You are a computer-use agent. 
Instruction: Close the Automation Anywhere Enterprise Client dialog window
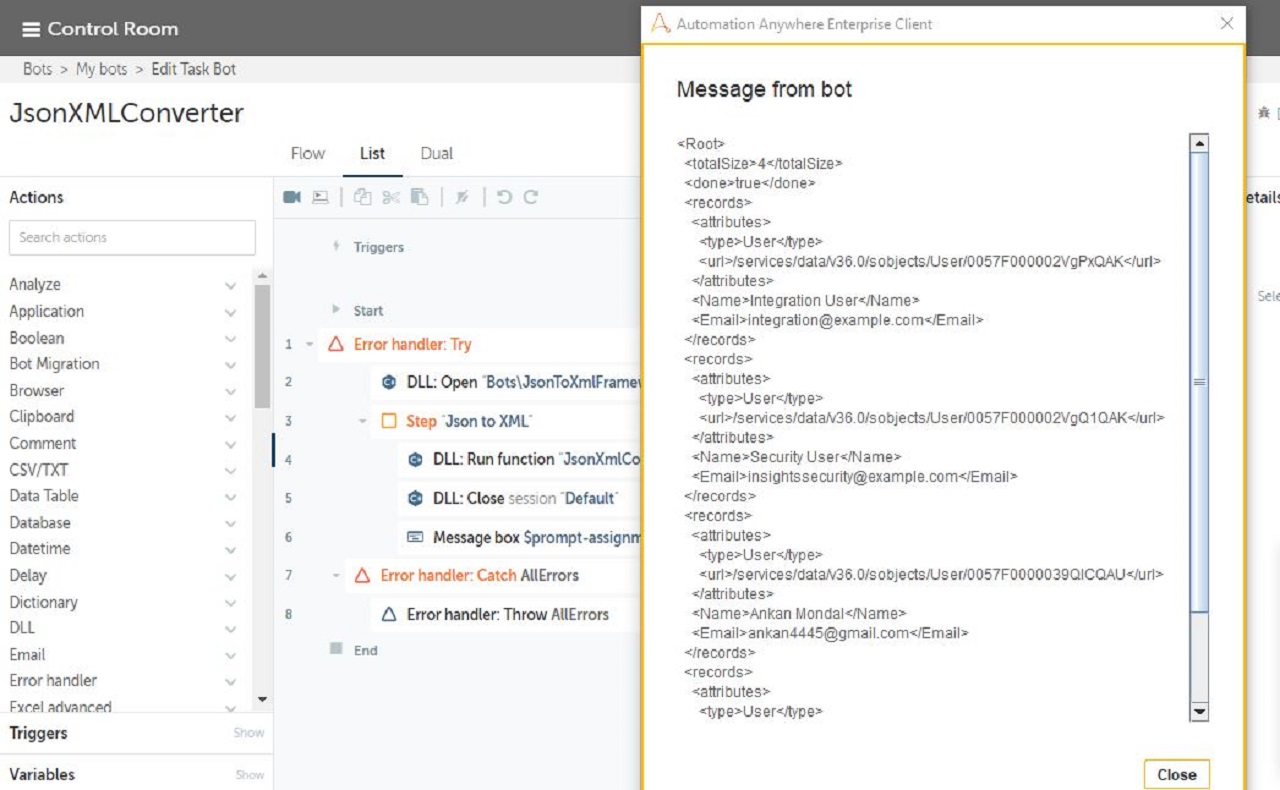click(x=1227, y=23)
